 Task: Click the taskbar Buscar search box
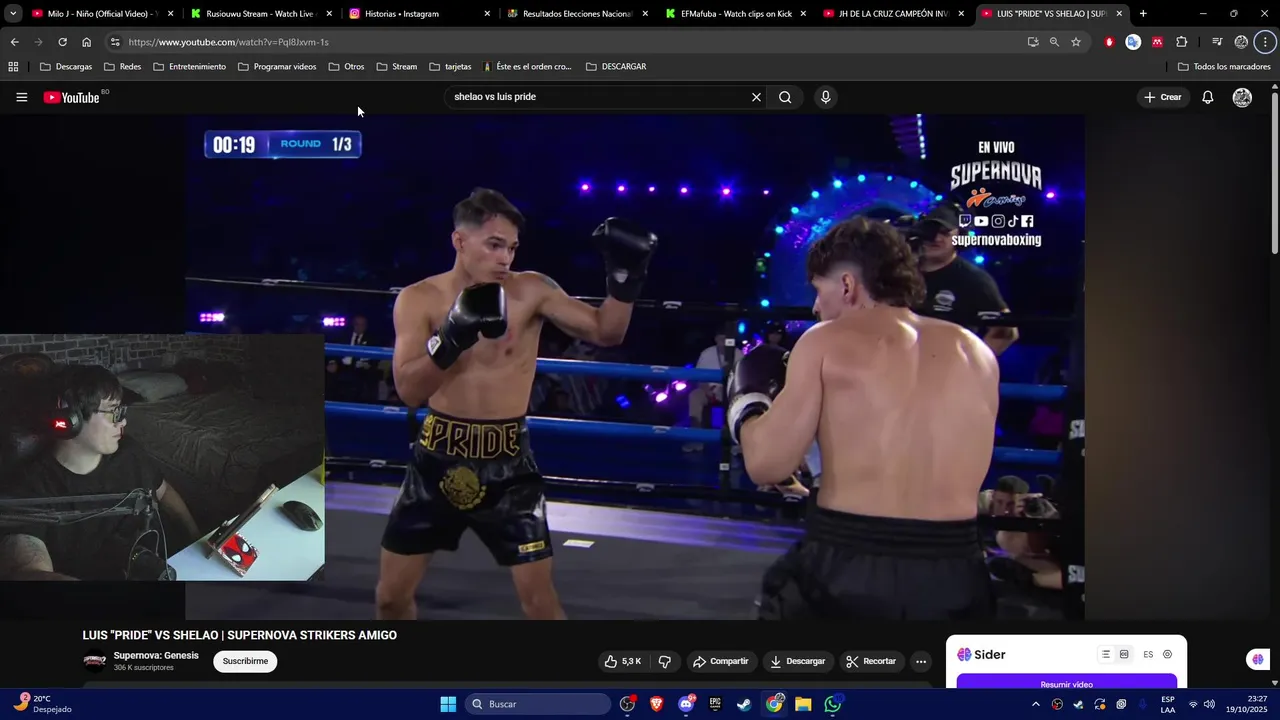pos(538,704)
